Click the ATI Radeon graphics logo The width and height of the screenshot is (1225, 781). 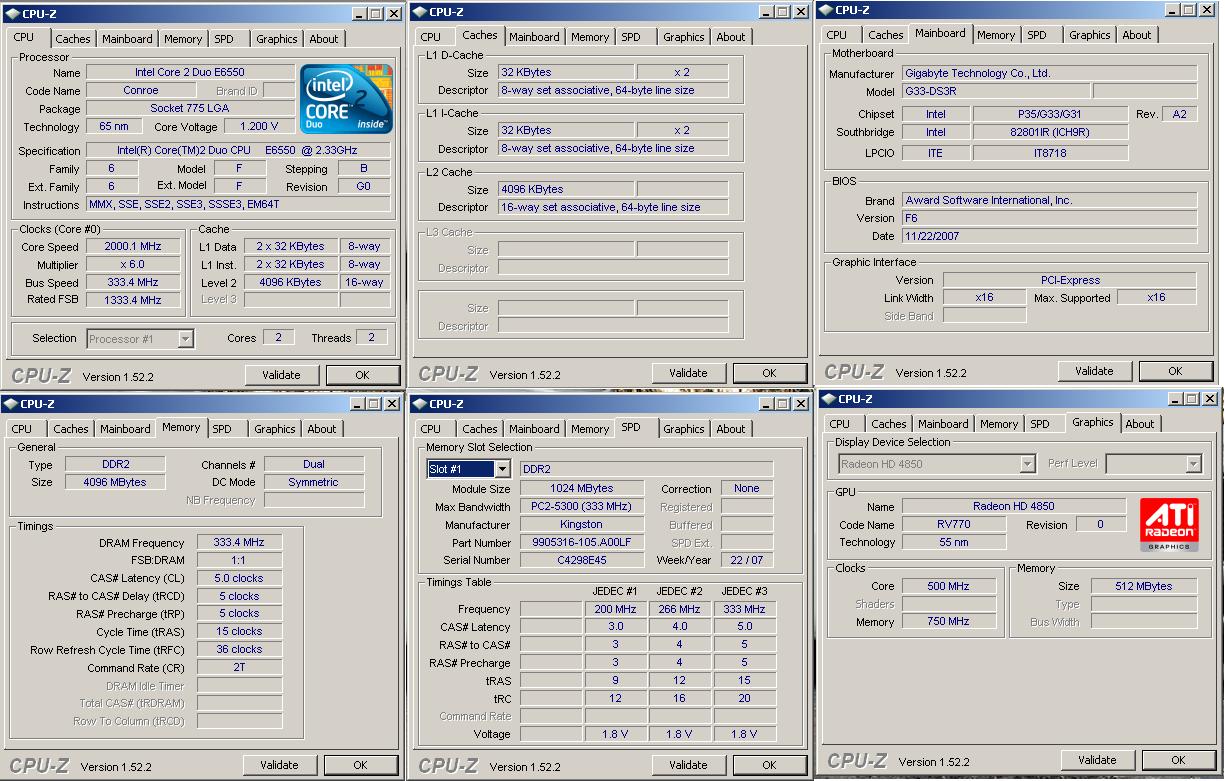pyautogui.click(x=1169, y=525)
